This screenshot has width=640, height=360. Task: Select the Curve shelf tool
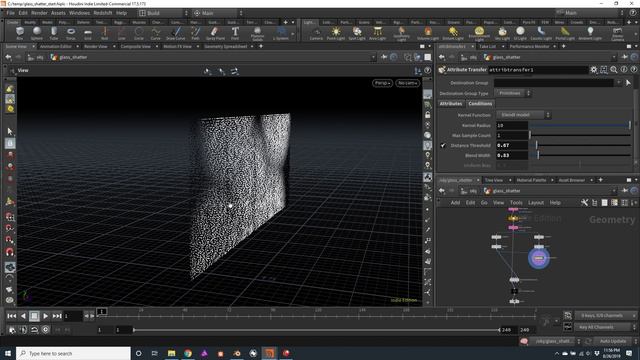pyautogui.click(x=156, y=33)
